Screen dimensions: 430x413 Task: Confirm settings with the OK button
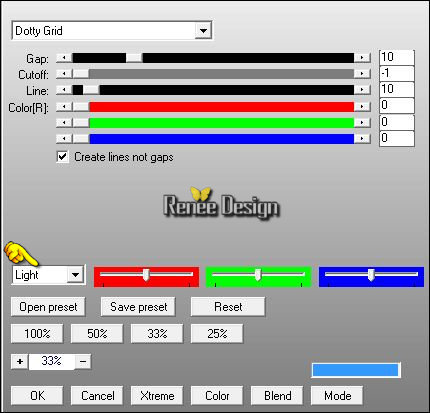point(37,396)
